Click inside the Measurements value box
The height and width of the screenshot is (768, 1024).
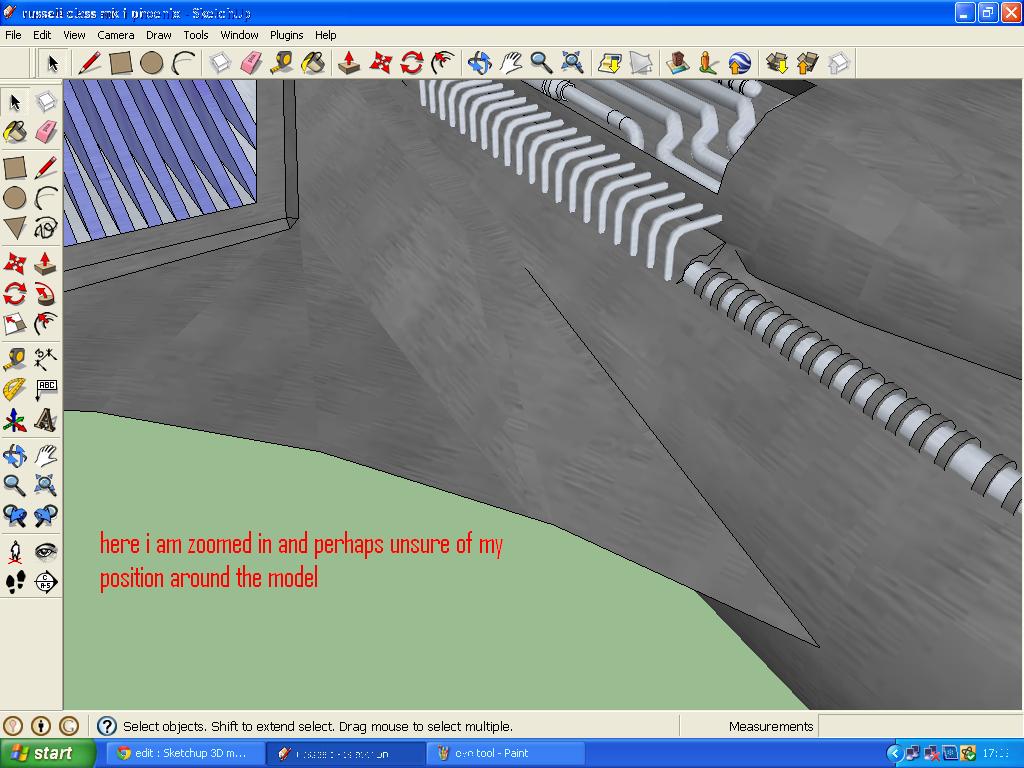tap(920, 726)
